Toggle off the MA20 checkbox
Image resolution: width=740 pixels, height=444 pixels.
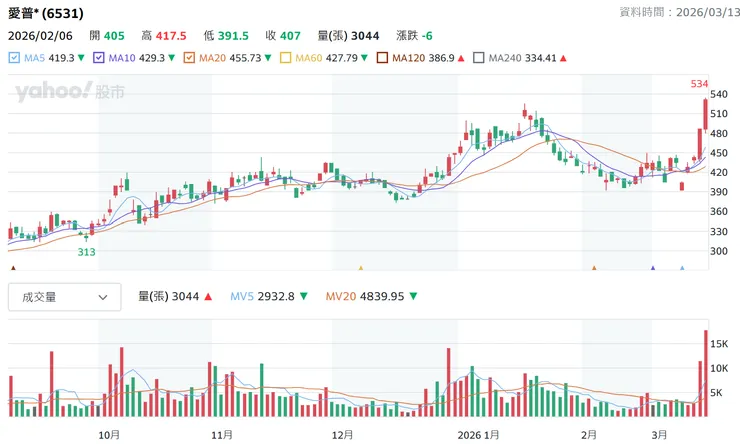[190, 58]
